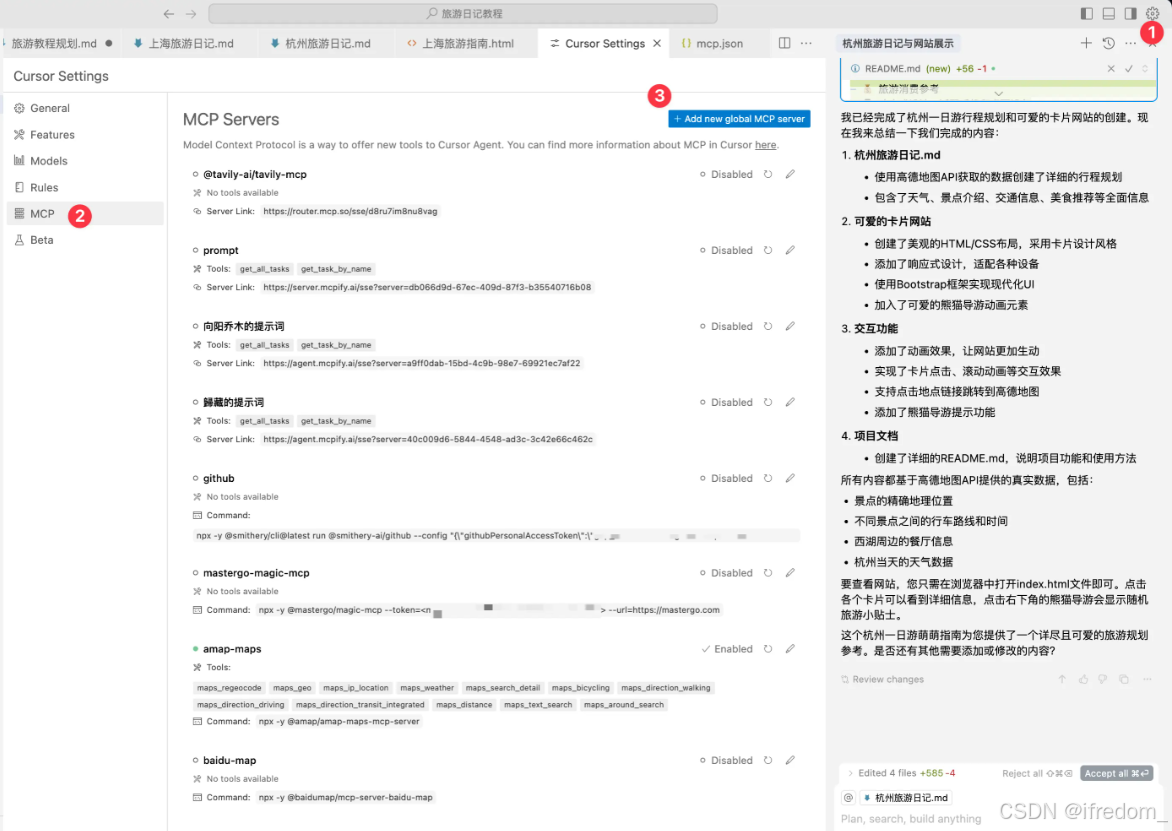Copy the chat response with copy icon
Image resolution: width=1172 pixels, height=831 pixels.
(x=1123, y=679)
